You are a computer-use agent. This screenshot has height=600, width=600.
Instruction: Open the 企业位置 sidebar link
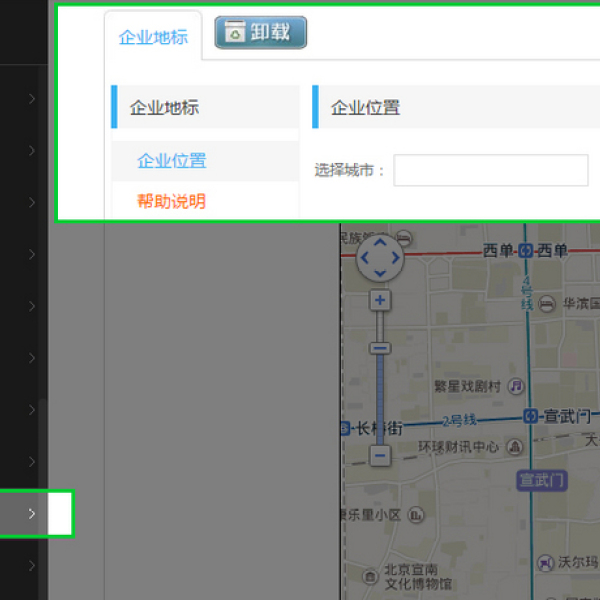(x=172, y=161)
